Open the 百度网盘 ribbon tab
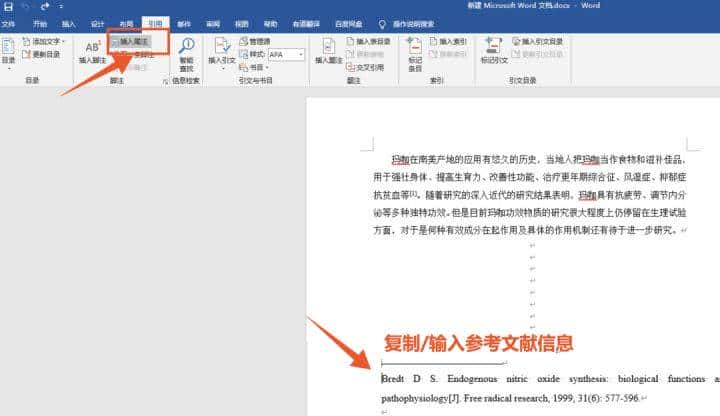This screenshot has width=720, height=416. 349,24
